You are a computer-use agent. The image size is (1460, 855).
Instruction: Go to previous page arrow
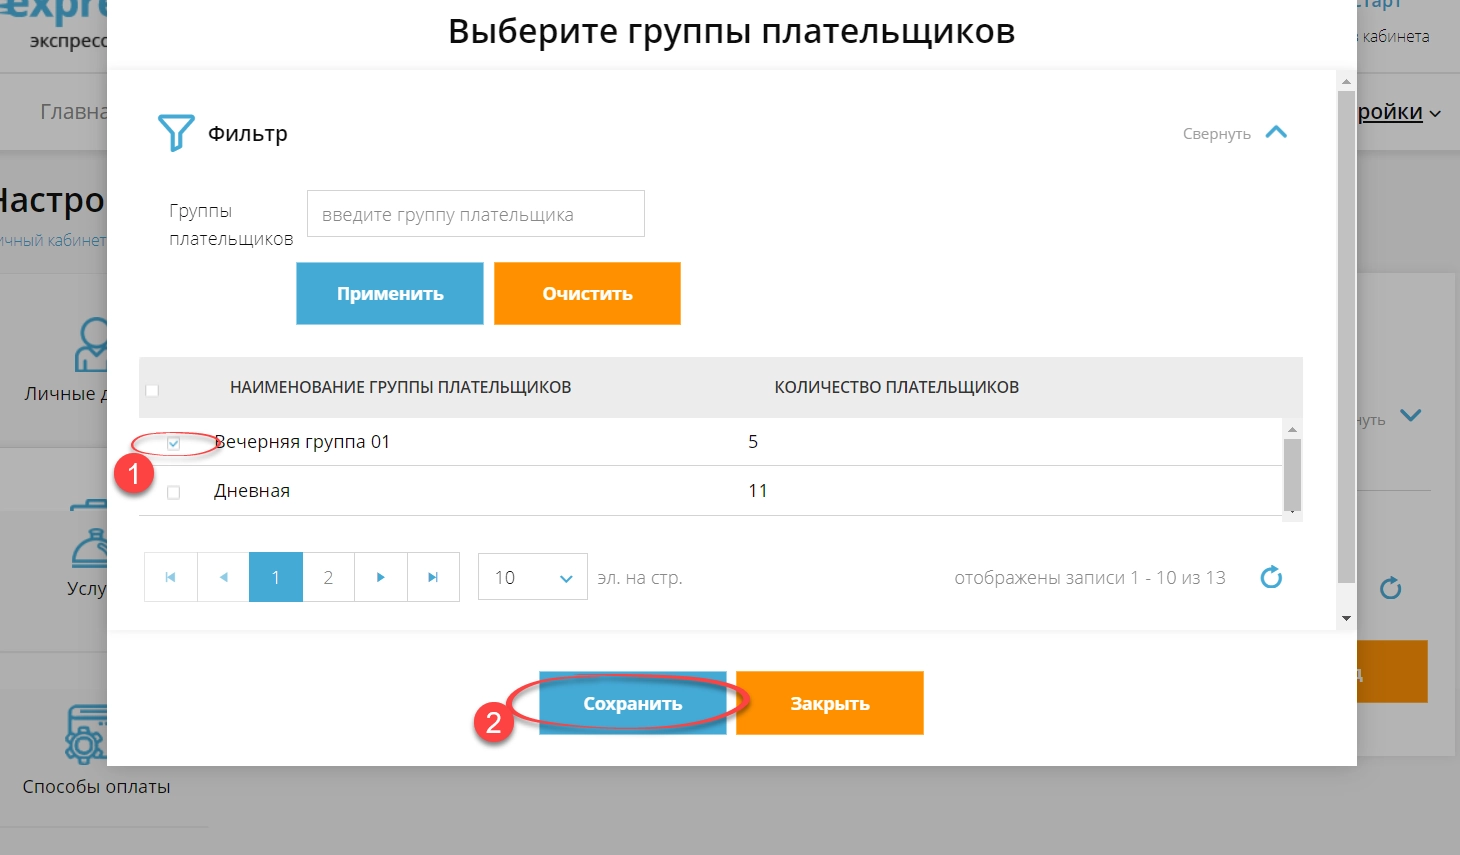[x=223, y=577]
